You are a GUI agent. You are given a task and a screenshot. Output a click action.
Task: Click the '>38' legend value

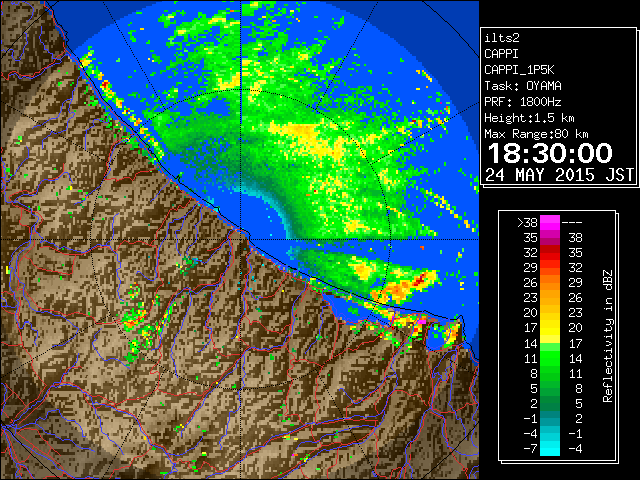527,223
